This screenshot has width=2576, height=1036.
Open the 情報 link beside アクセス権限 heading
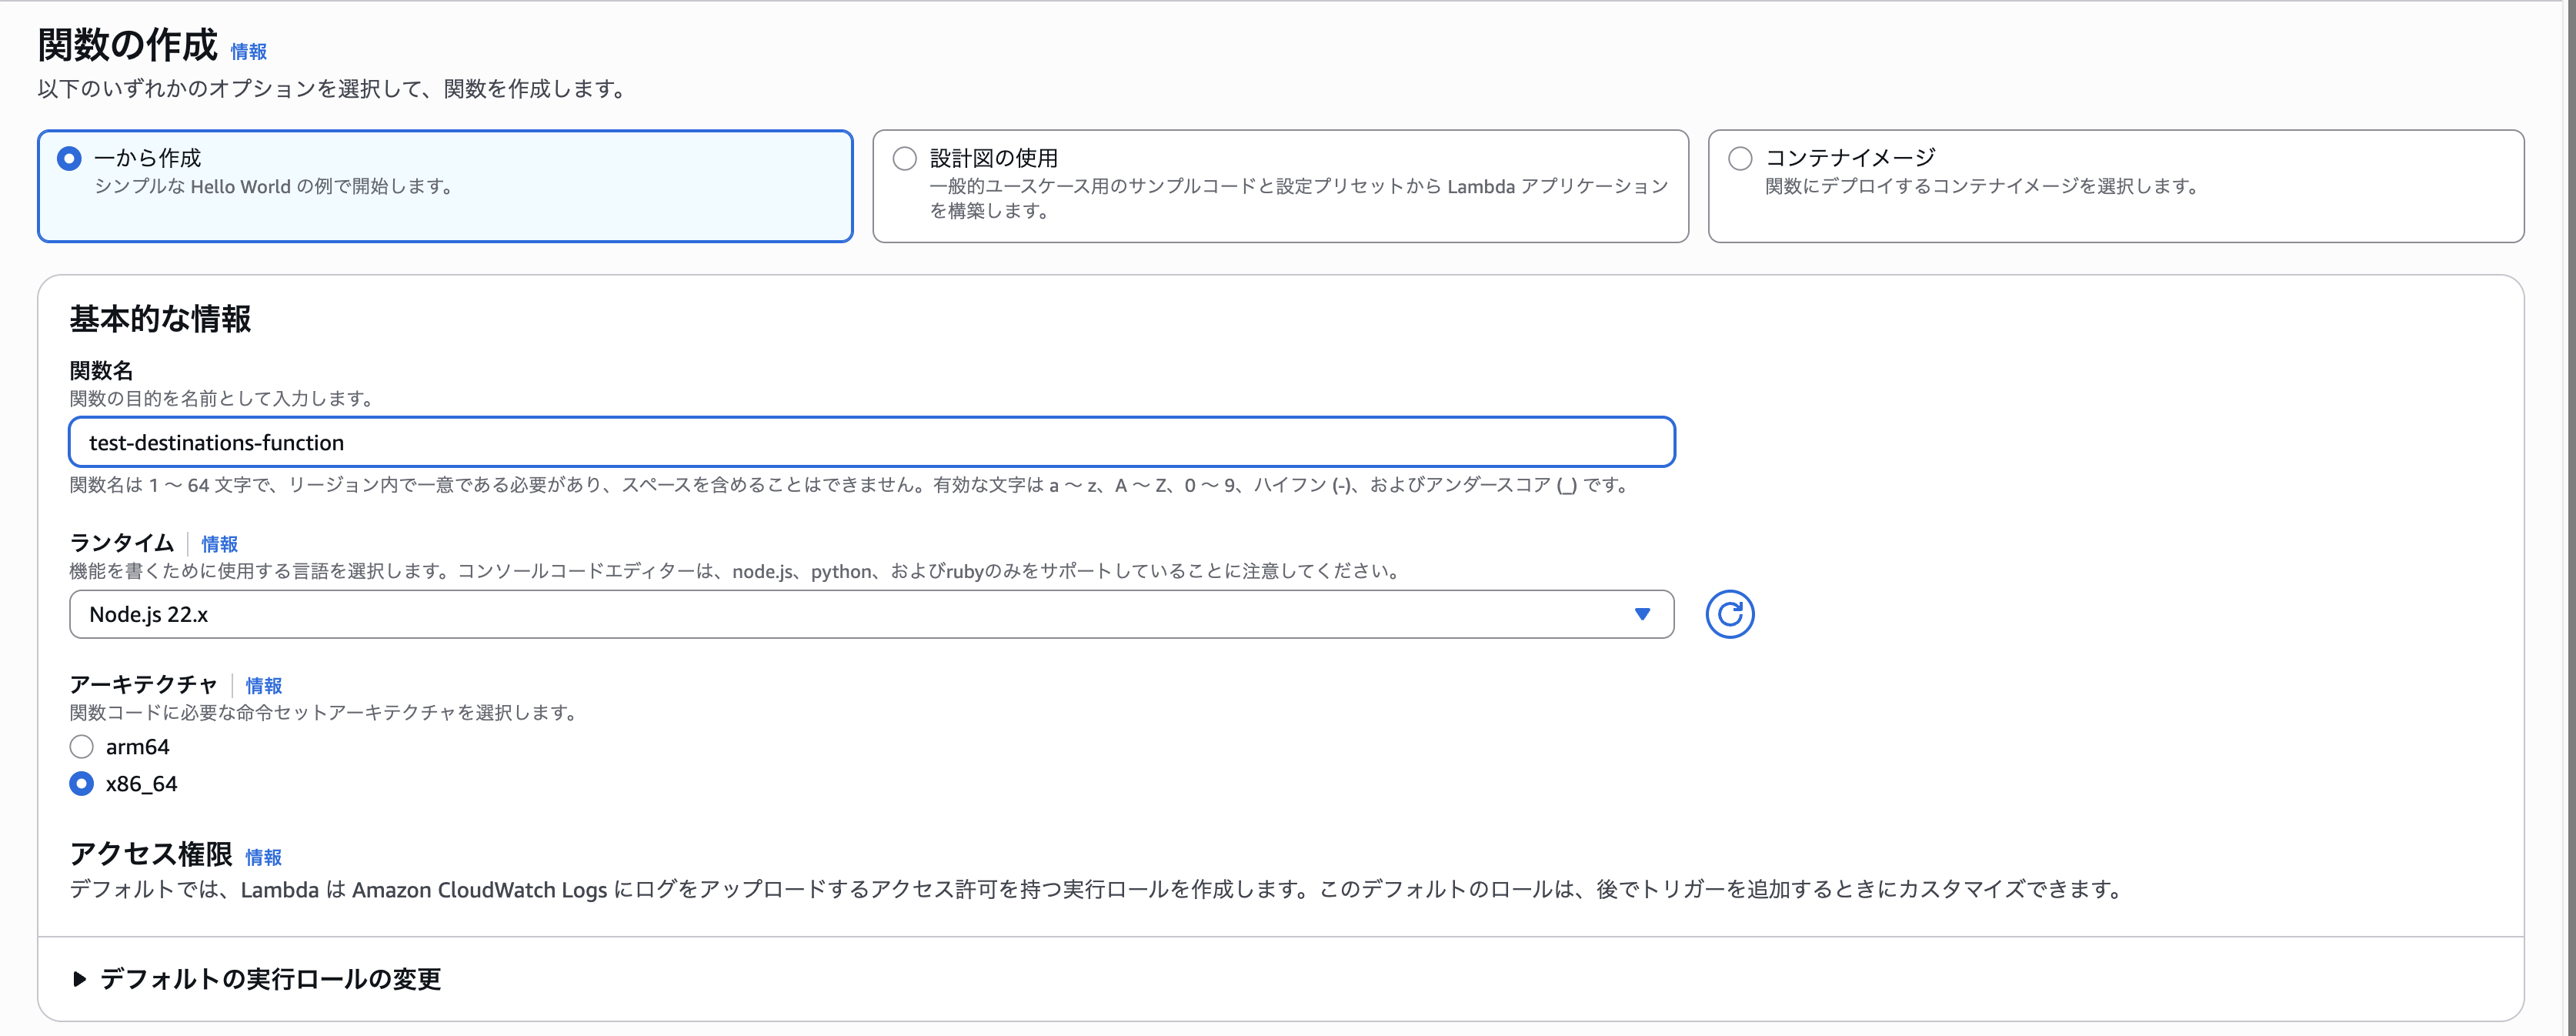[x=264, y=857]
